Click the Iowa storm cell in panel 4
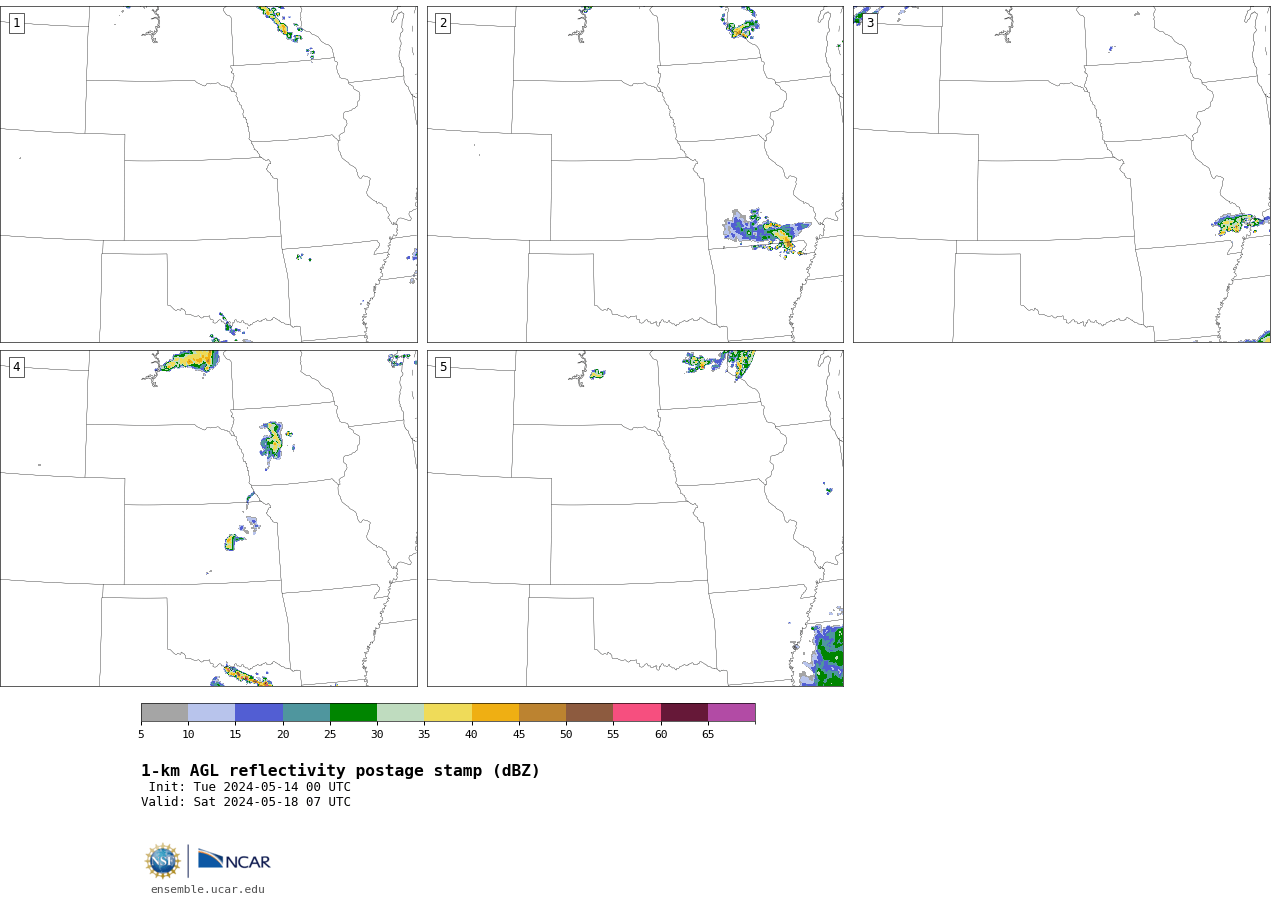Viewport: 1280px width, 901px height. tap(273, 442)
